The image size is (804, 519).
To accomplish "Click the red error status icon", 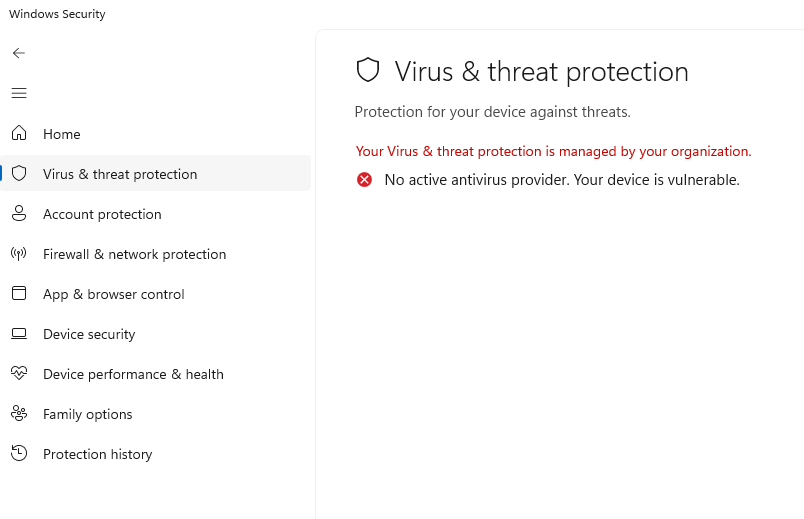I will point(365,180).
